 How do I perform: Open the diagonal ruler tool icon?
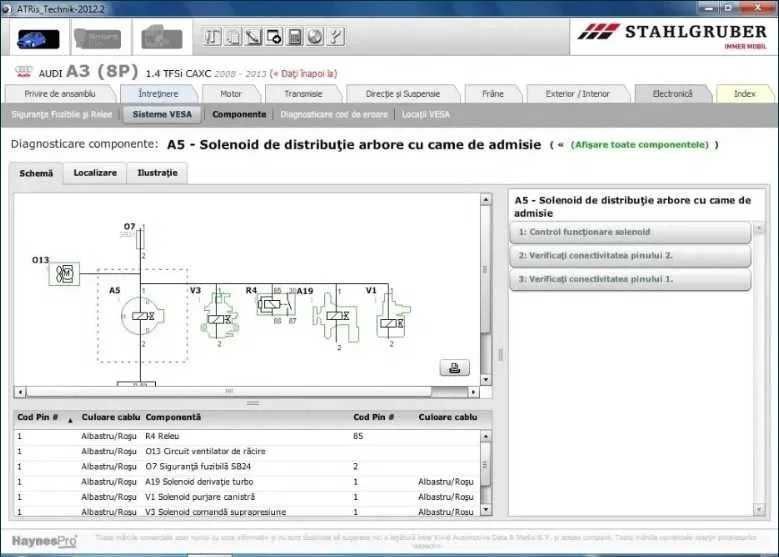tap(253, 37)
